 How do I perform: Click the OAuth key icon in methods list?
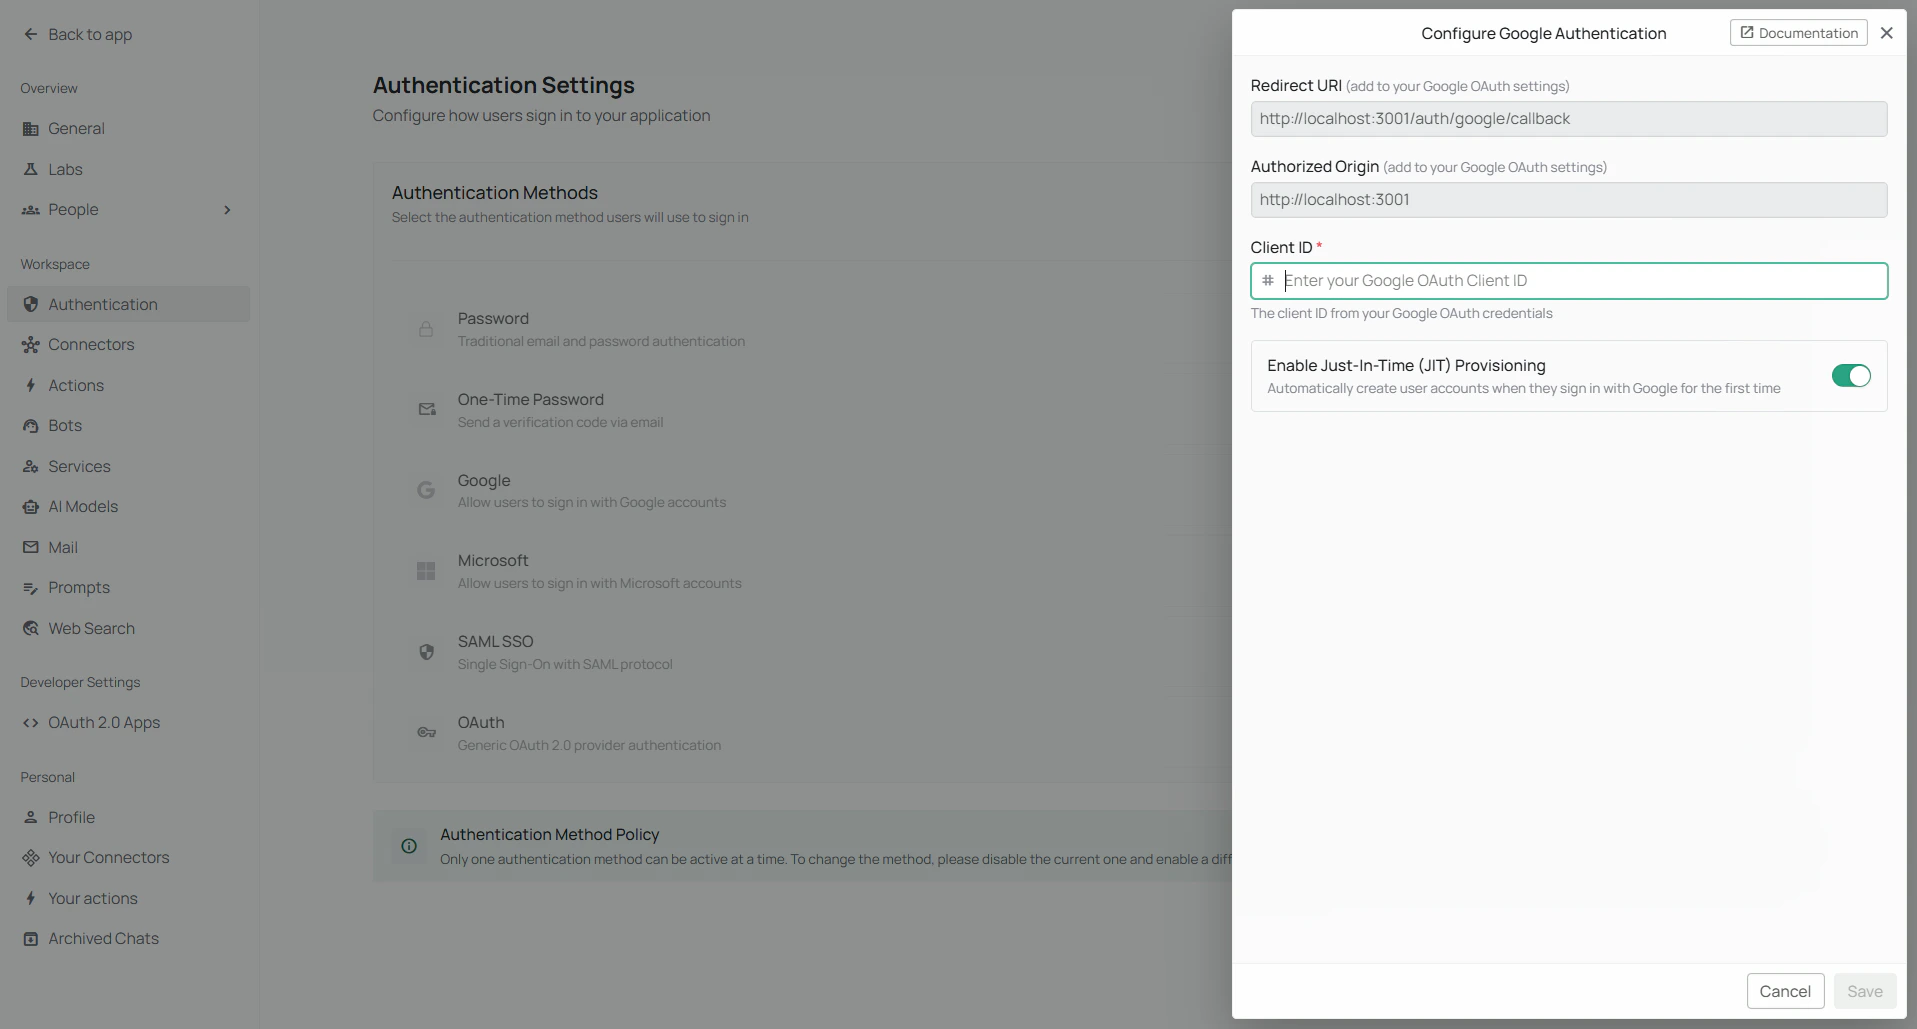pyautogui.click(x=427, y=733)
